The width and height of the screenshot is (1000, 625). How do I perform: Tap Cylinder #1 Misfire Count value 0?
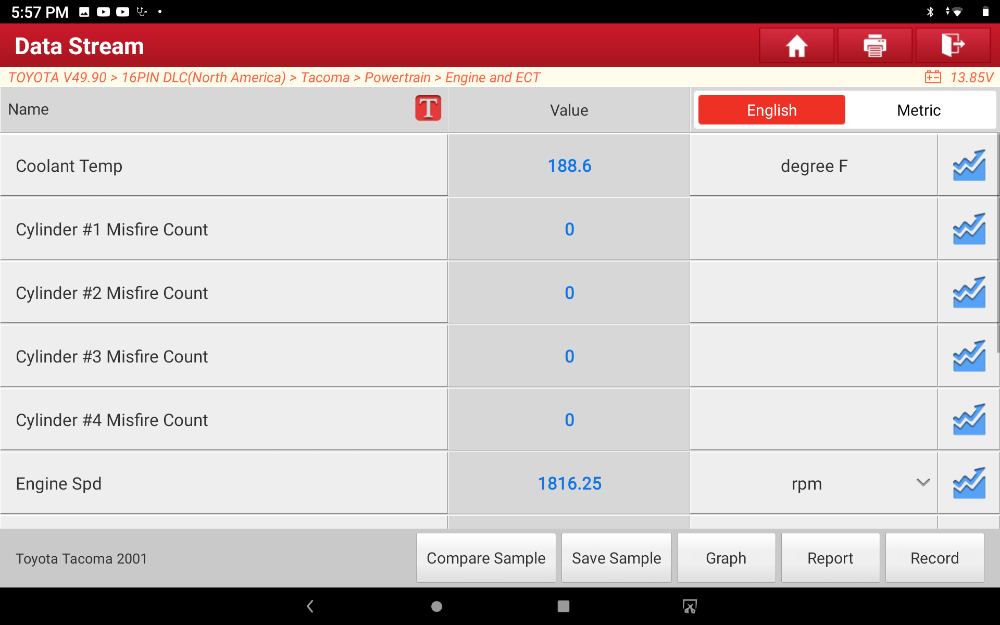[x=570, y=230]
